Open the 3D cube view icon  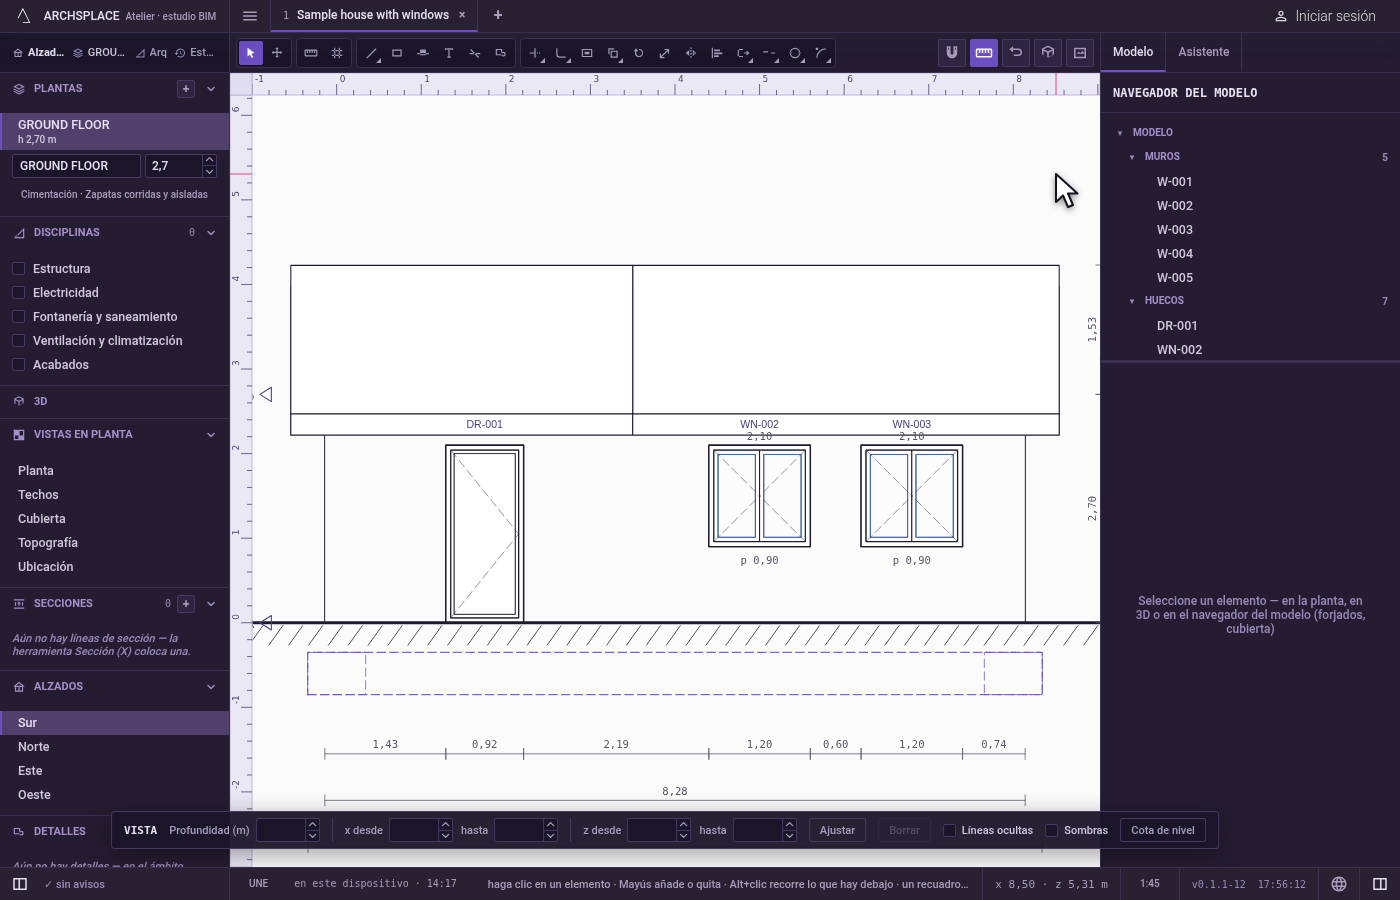1048,52
